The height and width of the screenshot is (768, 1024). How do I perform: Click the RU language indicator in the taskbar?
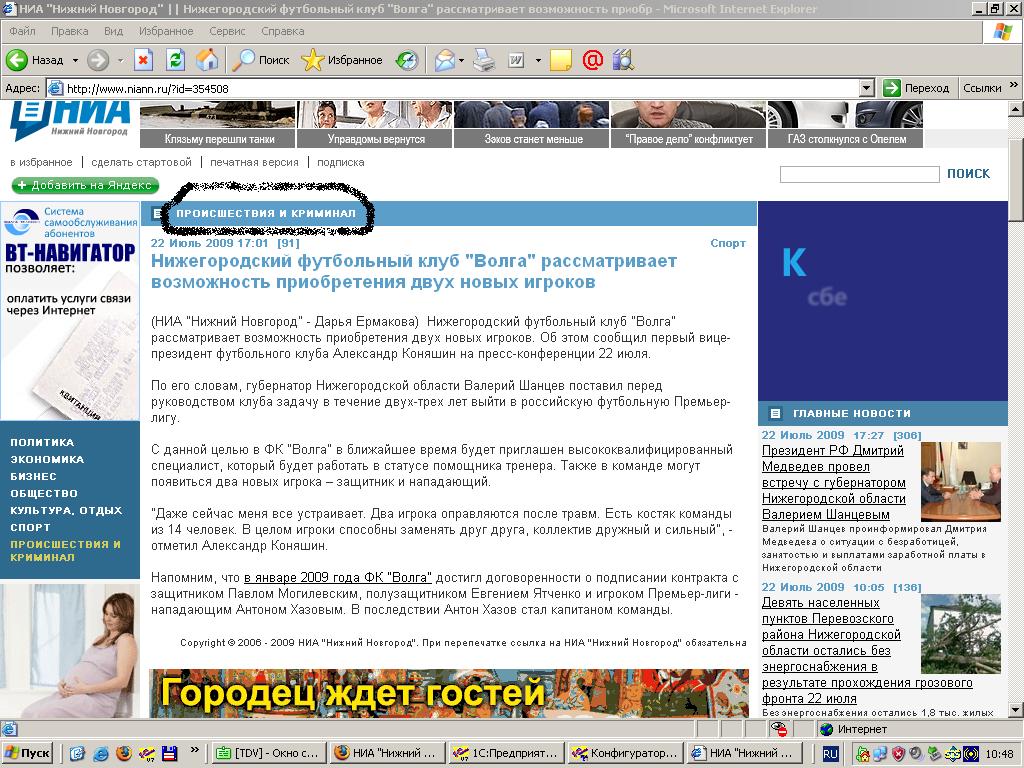point(830,754)
